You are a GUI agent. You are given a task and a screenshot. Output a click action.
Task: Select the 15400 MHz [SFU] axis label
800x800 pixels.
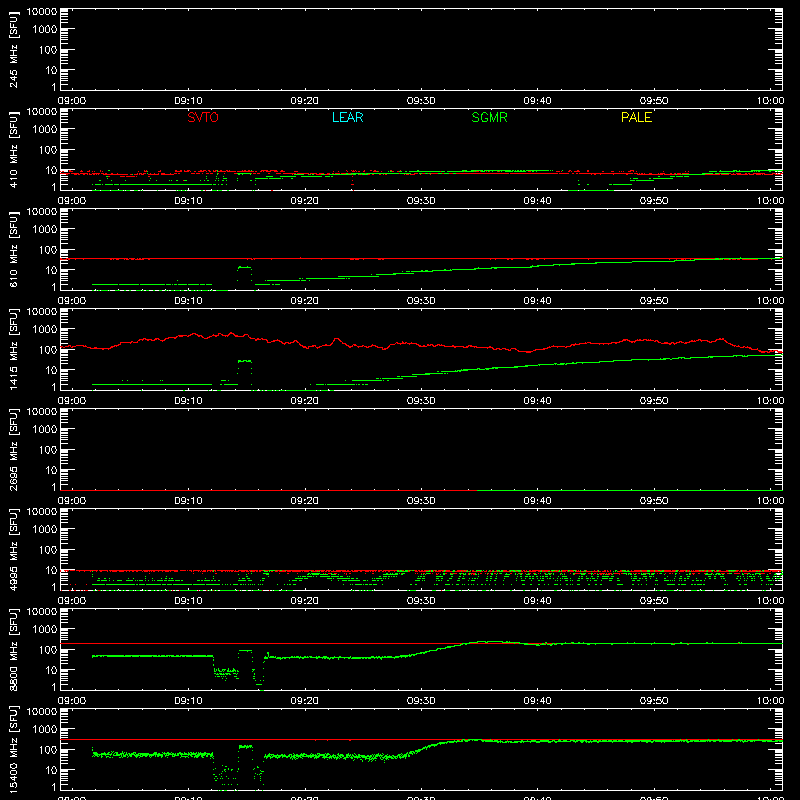point(14,750)
